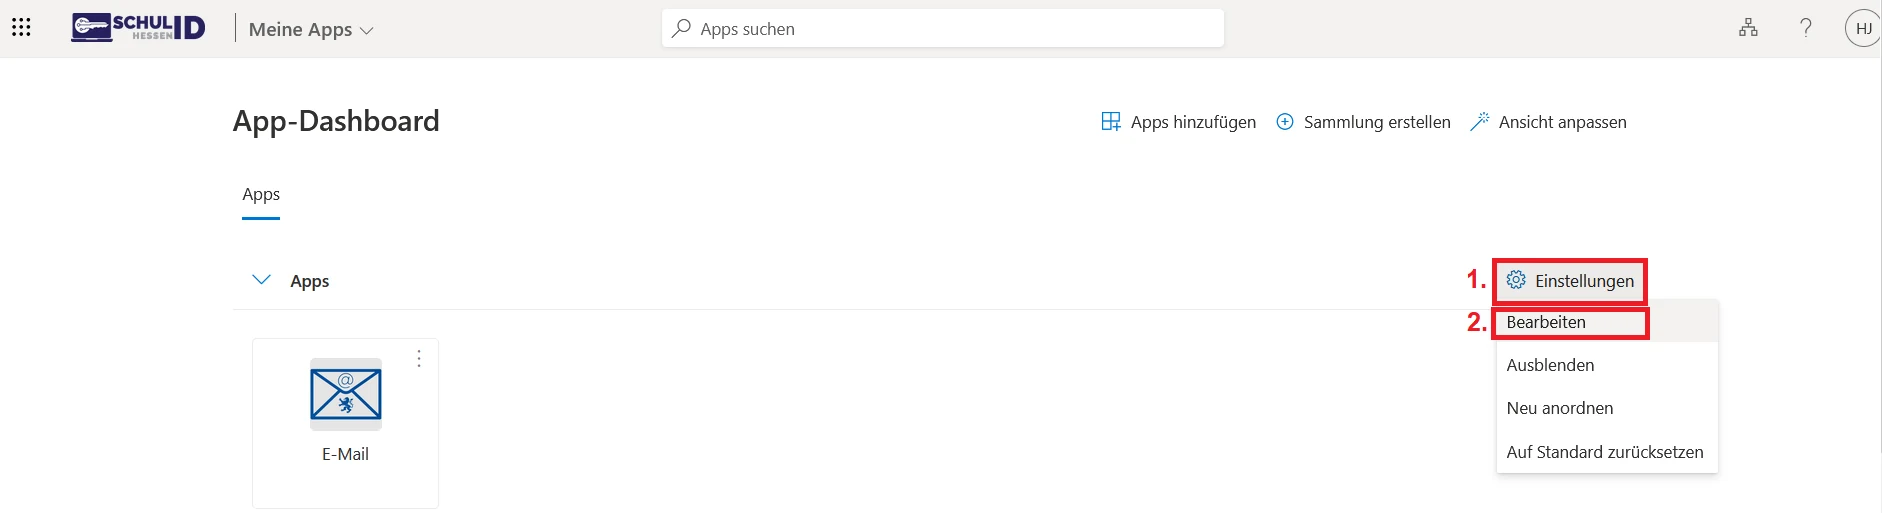The height and width of the screenshot is (513, 1882).
Task: Open the Einstellungen settings menu
Action: click(x=1570, y=281)
